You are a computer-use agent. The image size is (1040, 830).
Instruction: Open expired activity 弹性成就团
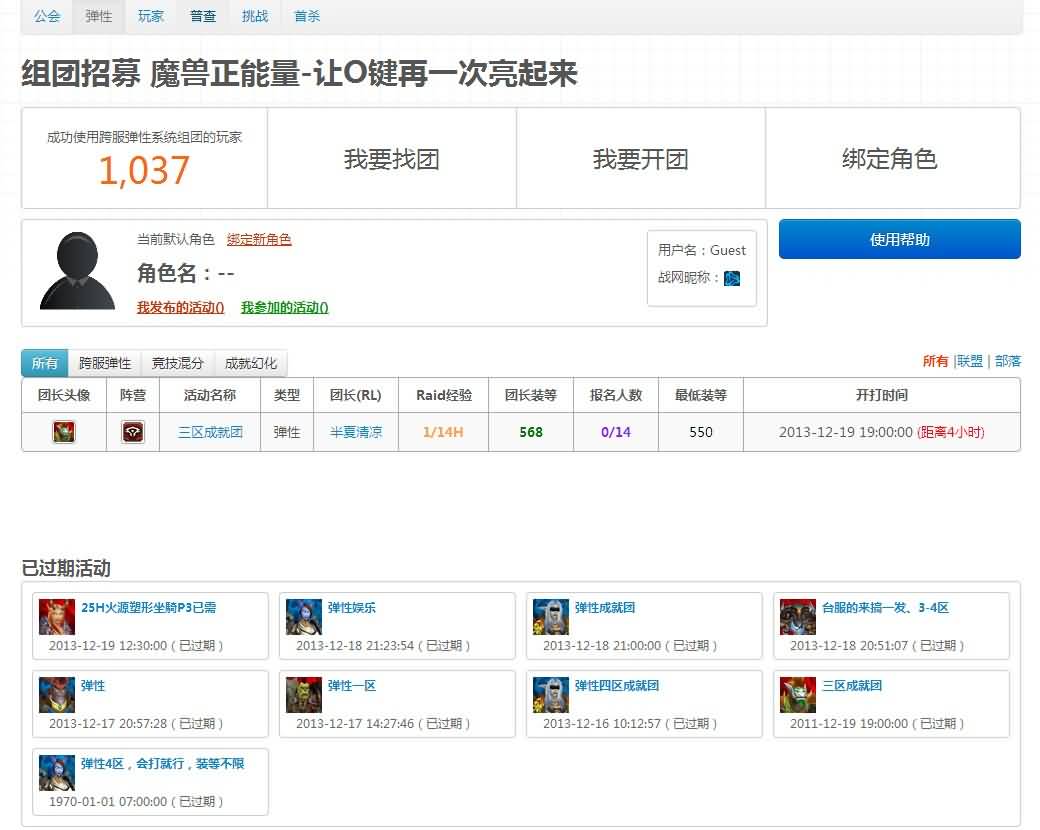click(x=605, y=607)
